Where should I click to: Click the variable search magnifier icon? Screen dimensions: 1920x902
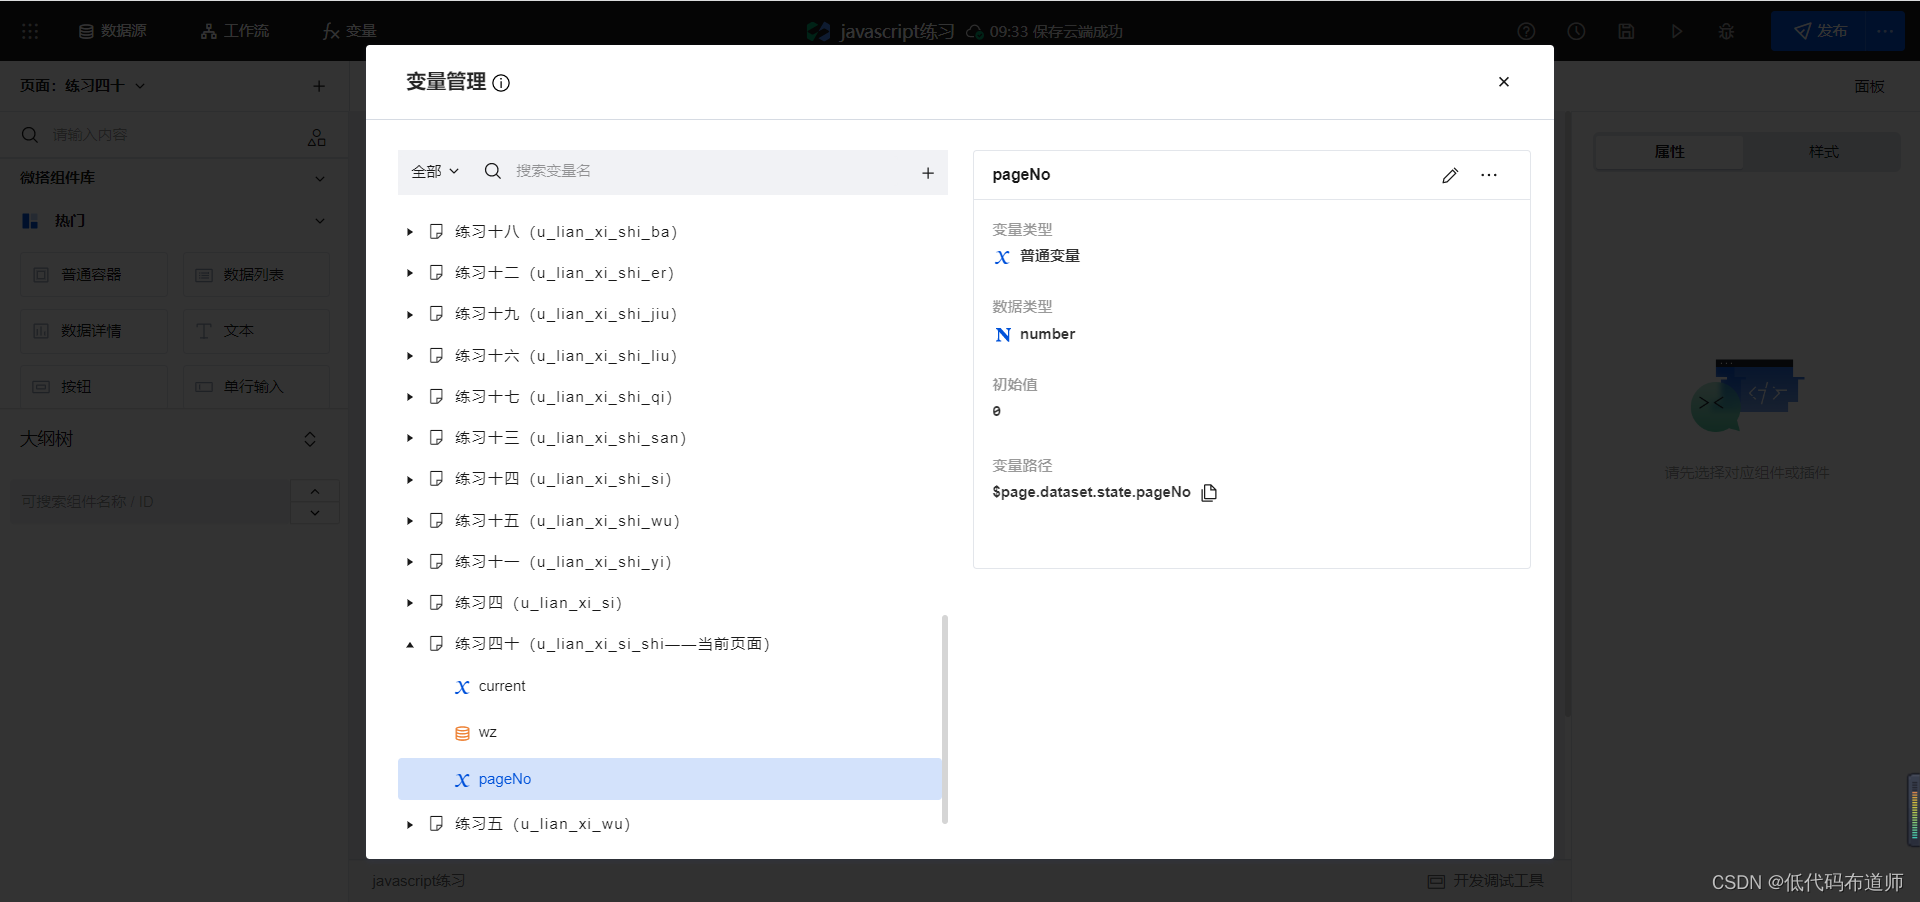pyautogui.click(x=492, y=171)
